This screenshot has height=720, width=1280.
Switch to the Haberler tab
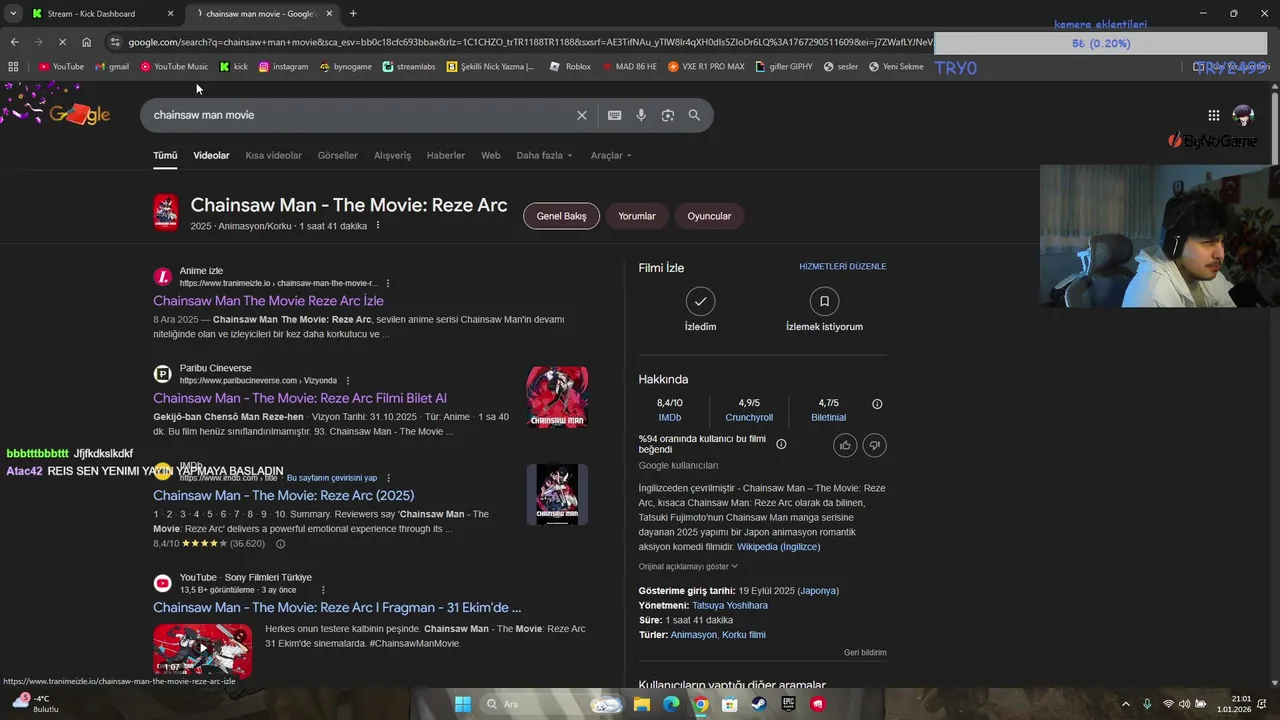(445, 155)
